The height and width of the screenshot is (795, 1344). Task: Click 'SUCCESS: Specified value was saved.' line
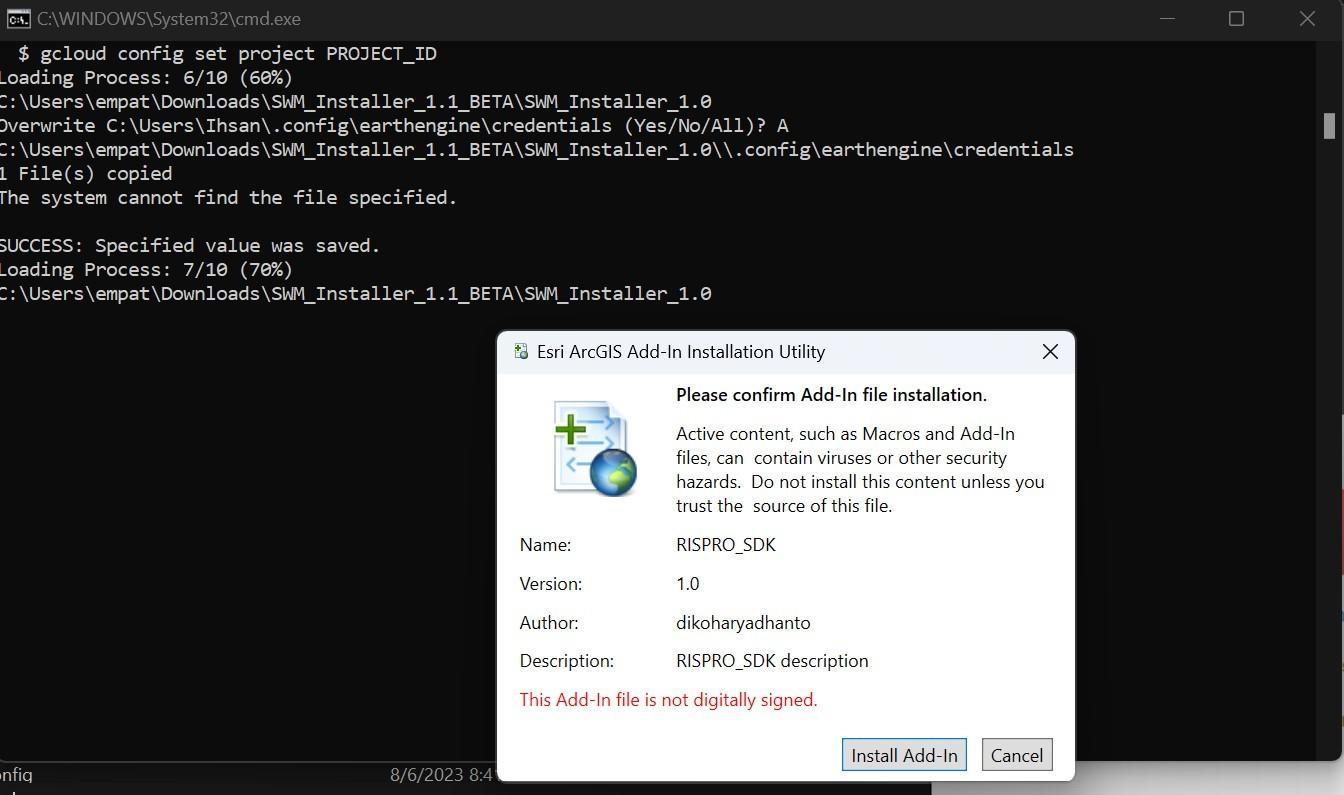[190, 245]
